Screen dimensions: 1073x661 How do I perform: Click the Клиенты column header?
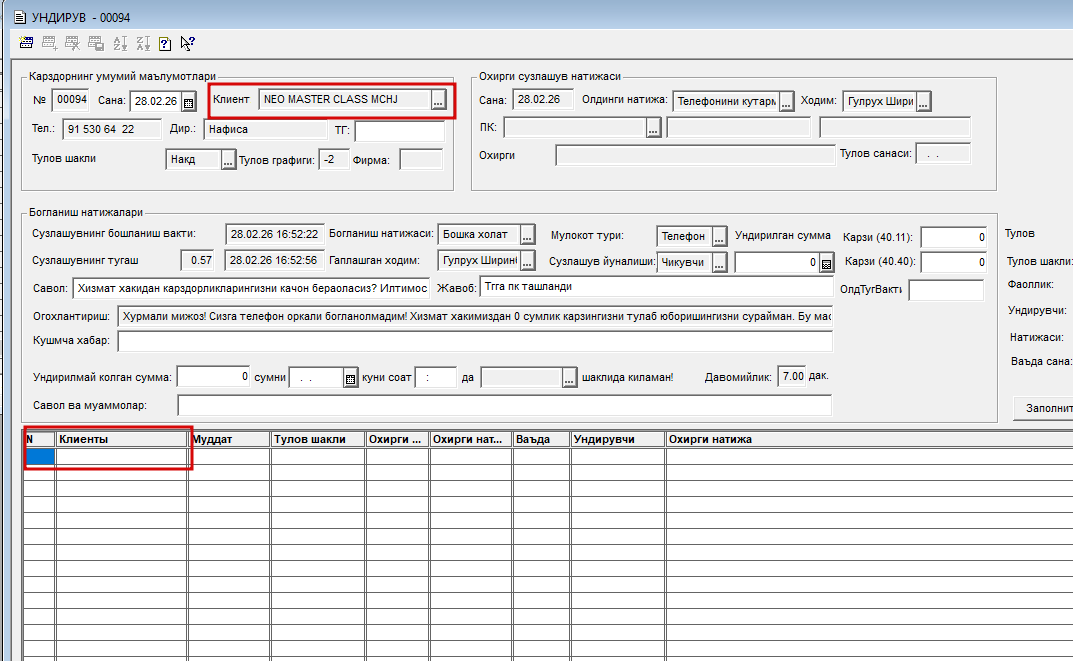(121, 439)
